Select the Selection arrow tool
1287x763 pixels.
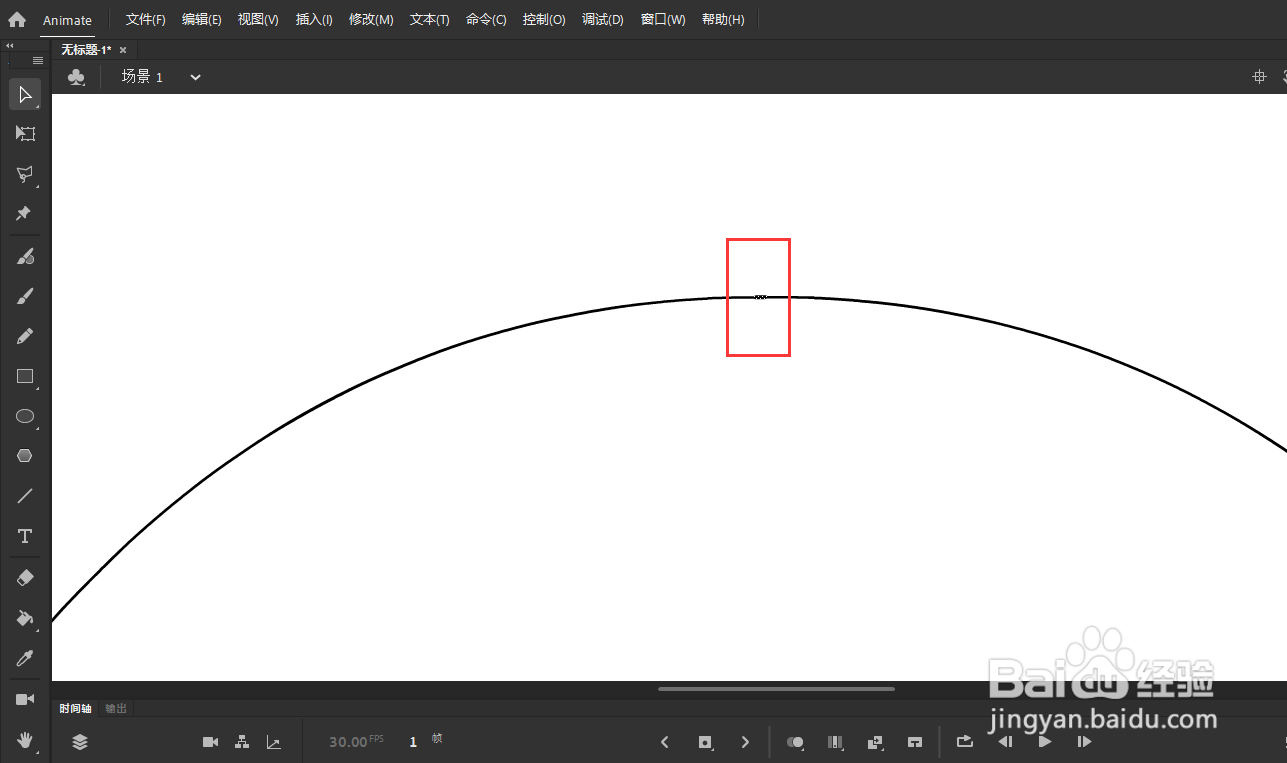click(25, 95)
